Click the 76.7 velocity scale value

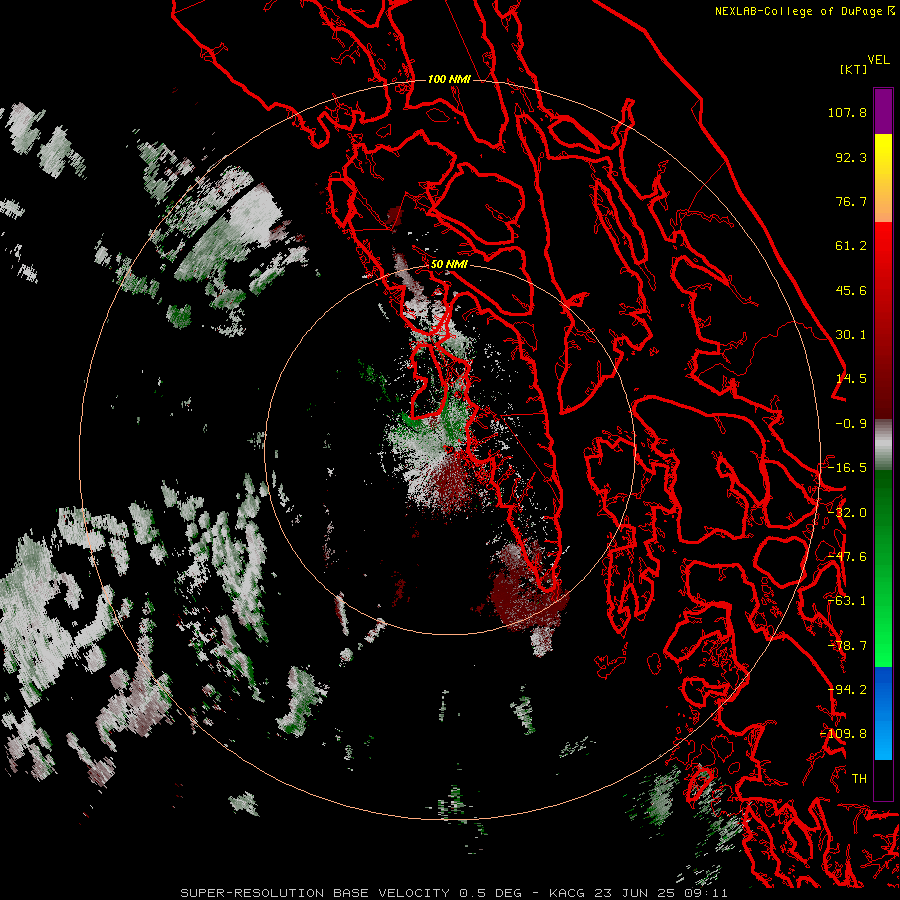pos(851,201)
